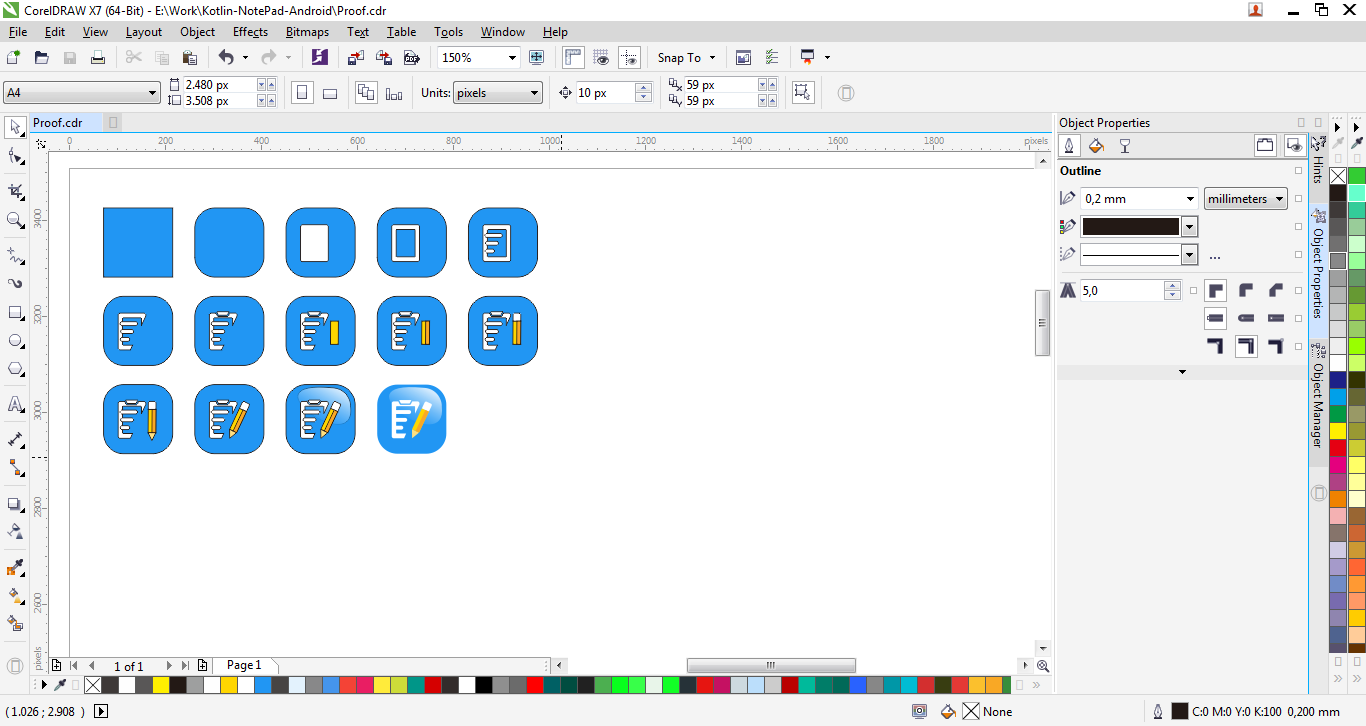Toggle portrait page orientation
This screenshot has height=726, width=1366.
pyautogui.click(x=302, y=93)
